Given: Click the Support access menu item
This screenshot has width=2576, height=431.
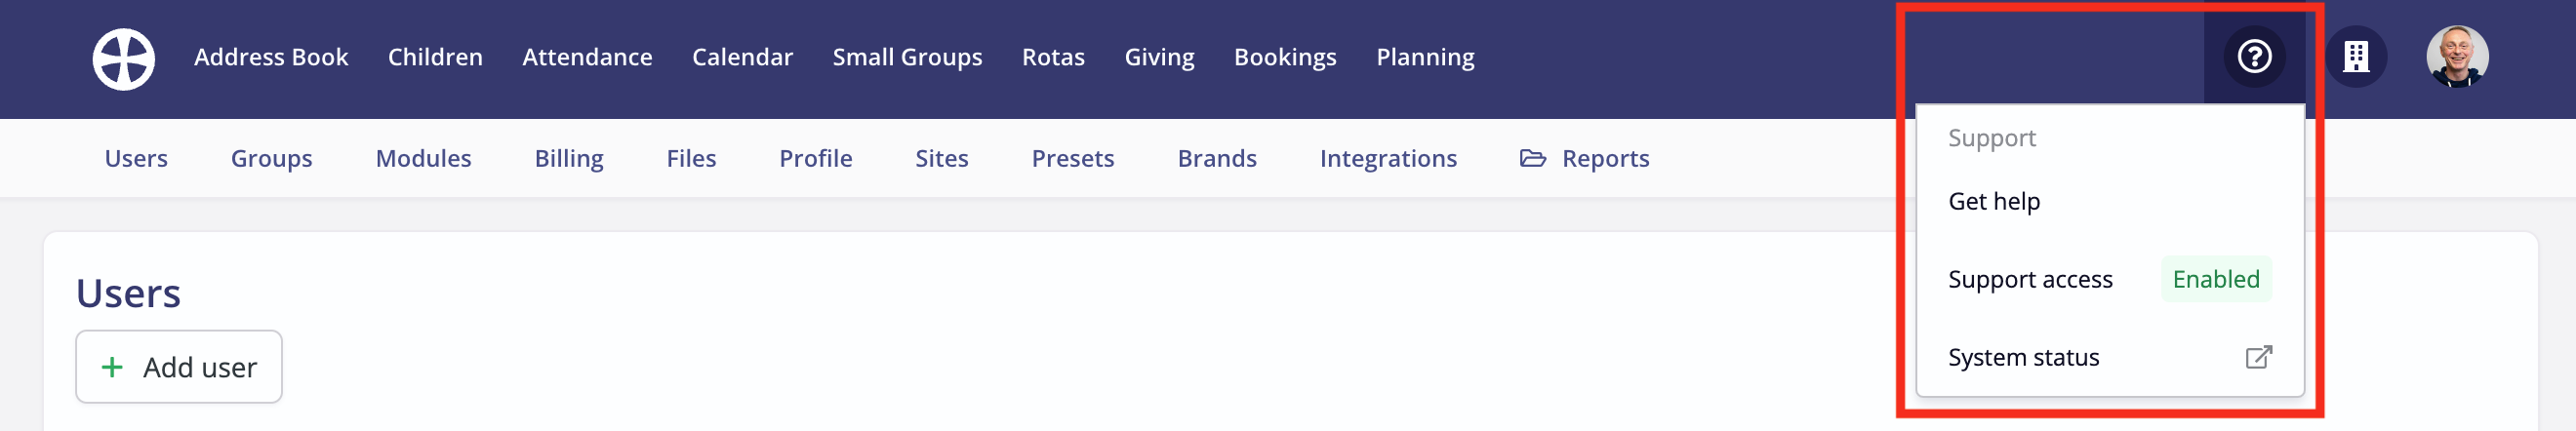Looking at the screenshot, I should (2109, 279).
